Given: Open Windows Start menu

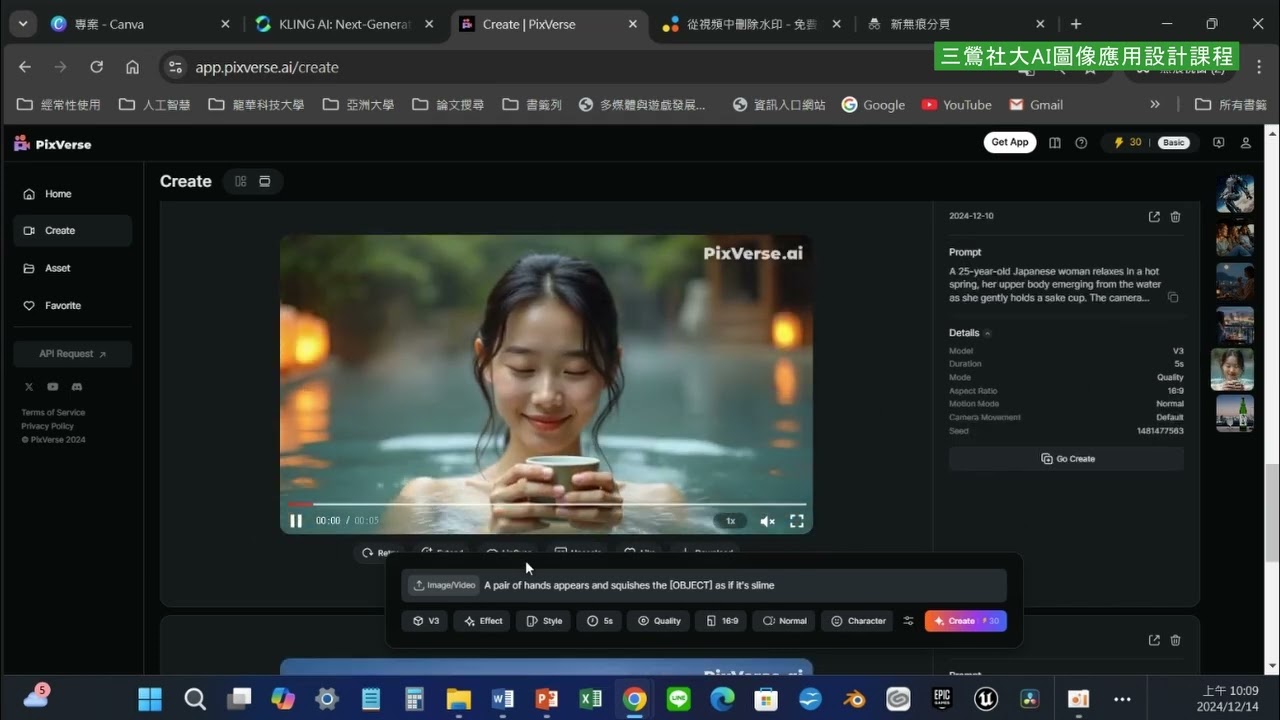Looking at the screenshot, I should [150, 698].
